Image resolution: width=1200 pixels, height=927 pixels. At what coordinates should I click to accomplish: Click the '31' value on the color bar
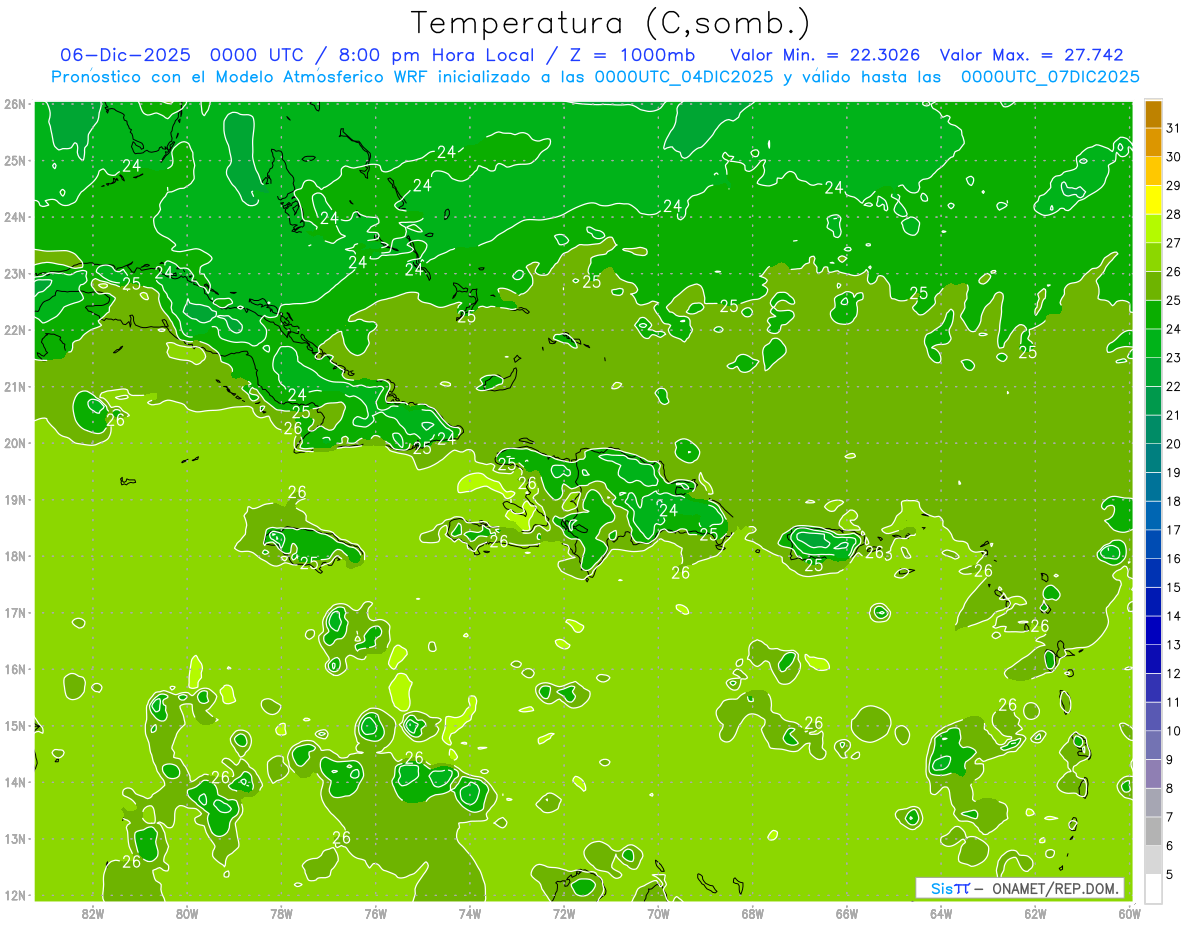[x=1174, y=128]
